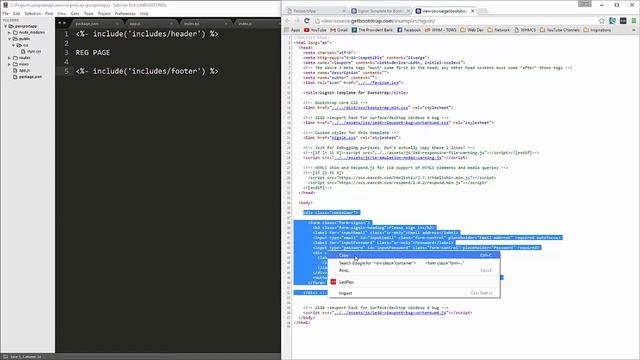The image size is (640, 360).
Task: Switch to Signin Template for Bootstrap tab
Action: 380,11
